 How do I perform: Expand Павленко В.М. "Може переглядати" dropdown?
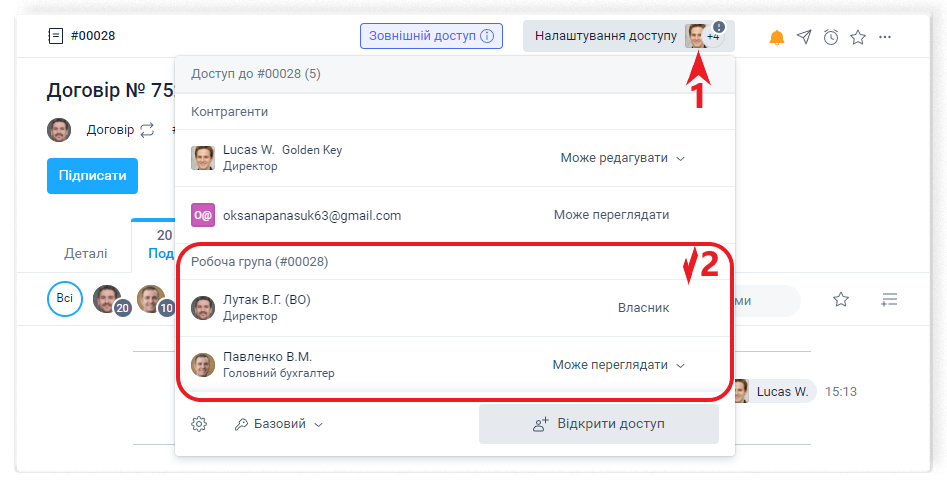click(x=618, y=365)
